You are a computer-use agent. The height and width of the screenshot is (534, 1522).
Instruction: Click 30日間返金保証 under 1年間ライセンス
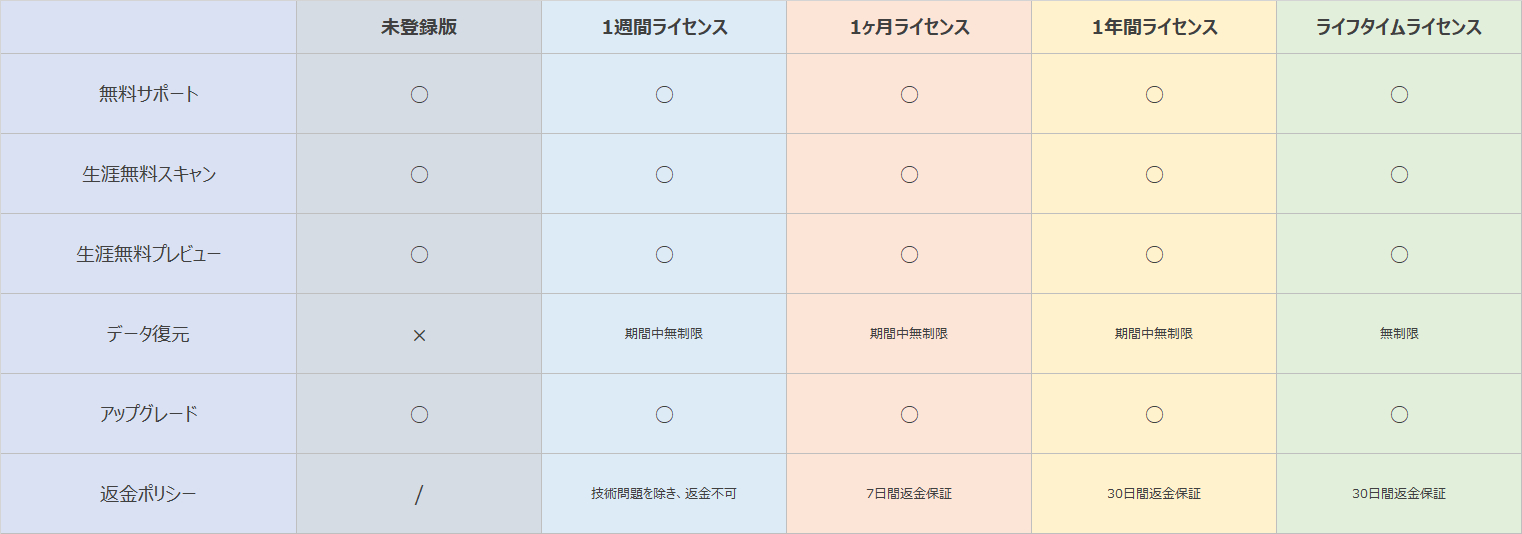pyautogui.click(x=1154, y=494)
